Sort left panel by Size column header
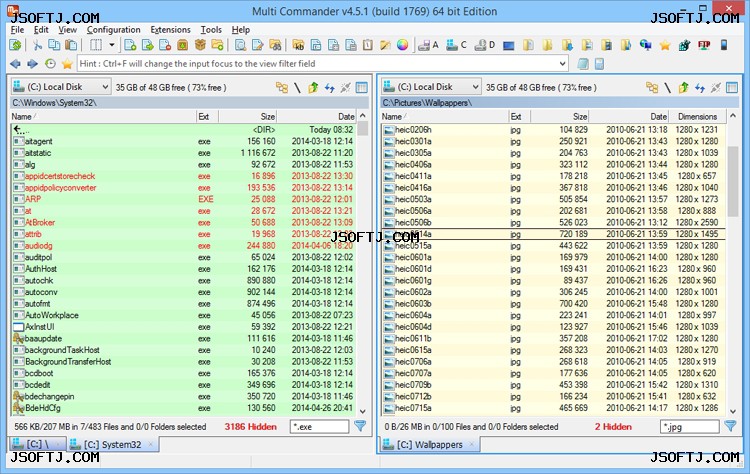 tap(247, 116)
